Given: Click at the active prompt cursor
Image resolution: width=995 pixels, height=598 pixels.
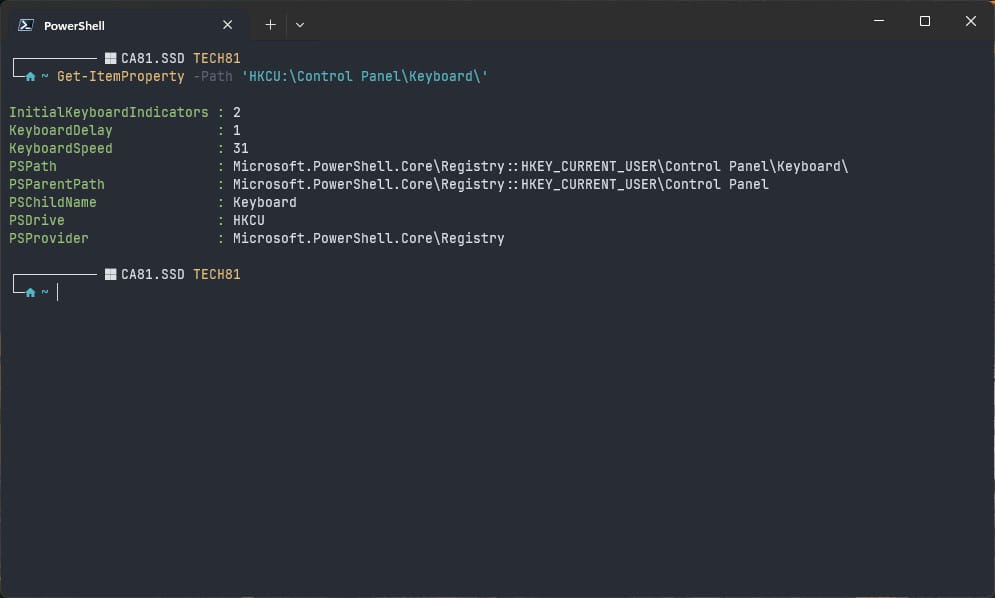Looking at the screenshot, I should click(x=58, y=292).
